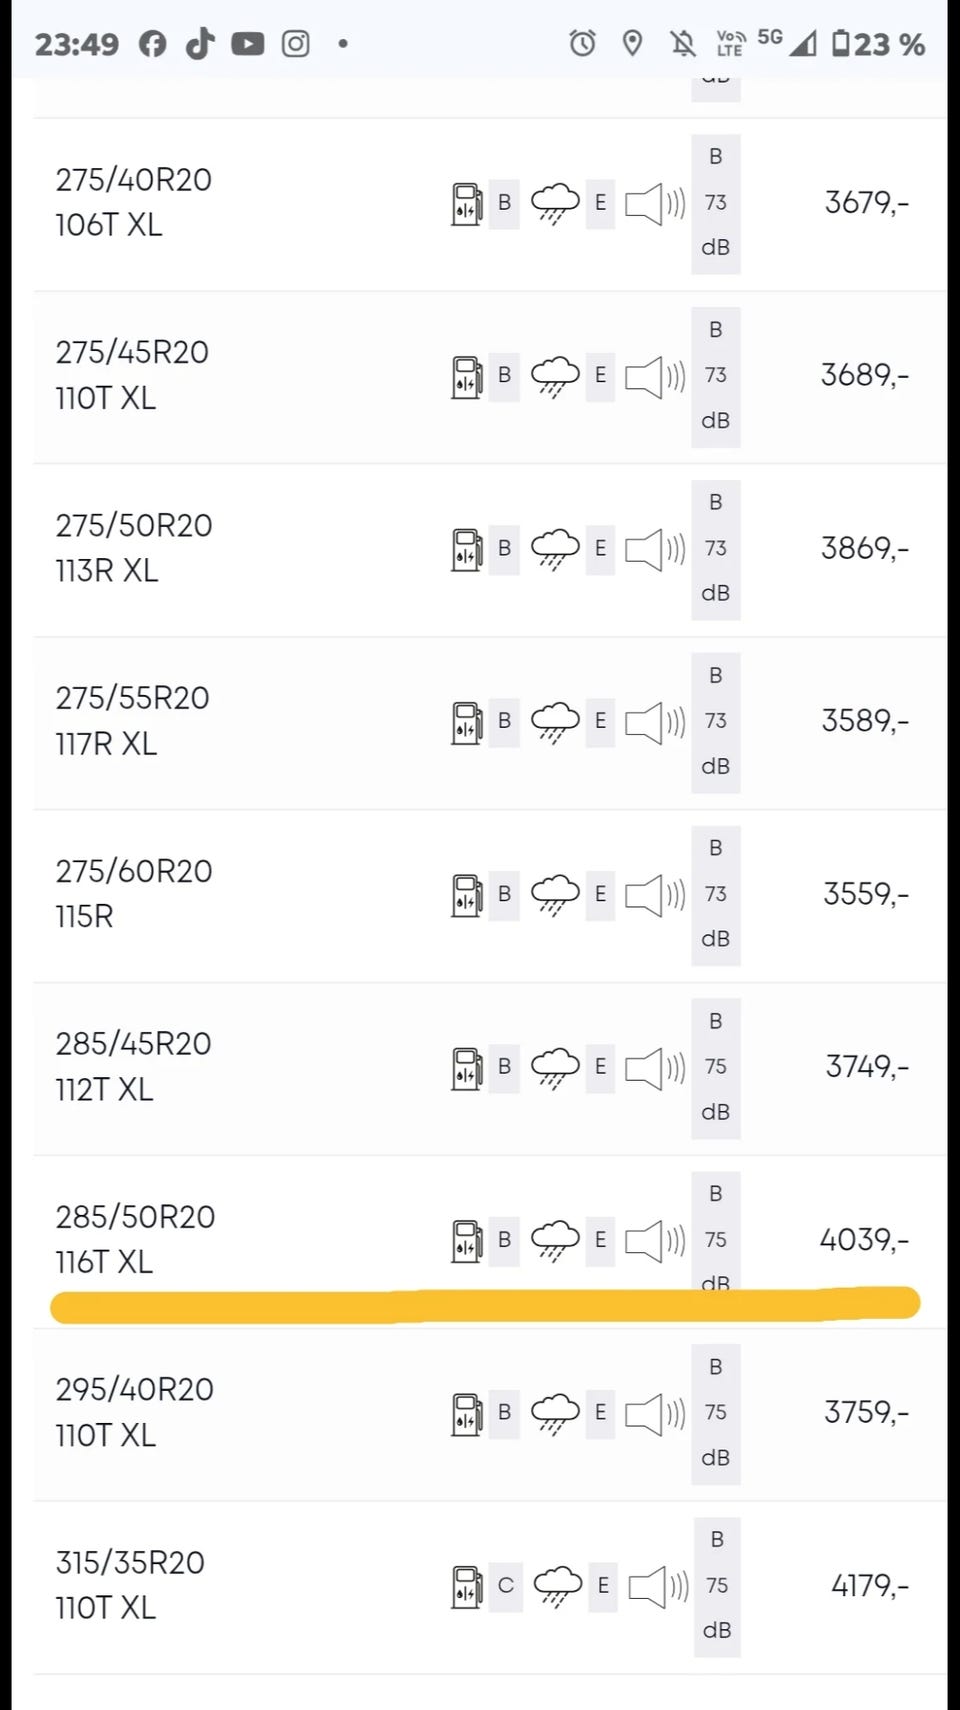
Task: Tap the 4179,- price for 315/35R20
Action: [x=870, y=1586]
